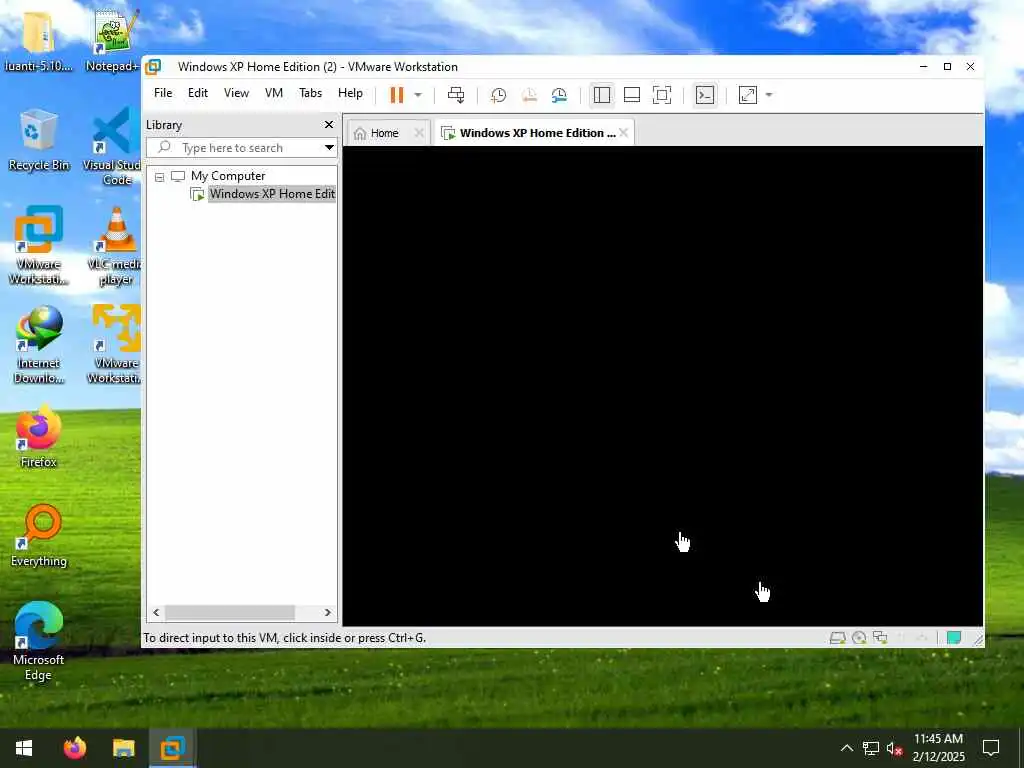
Task: Show hidden system tray icons
Action: click(846, 748)
